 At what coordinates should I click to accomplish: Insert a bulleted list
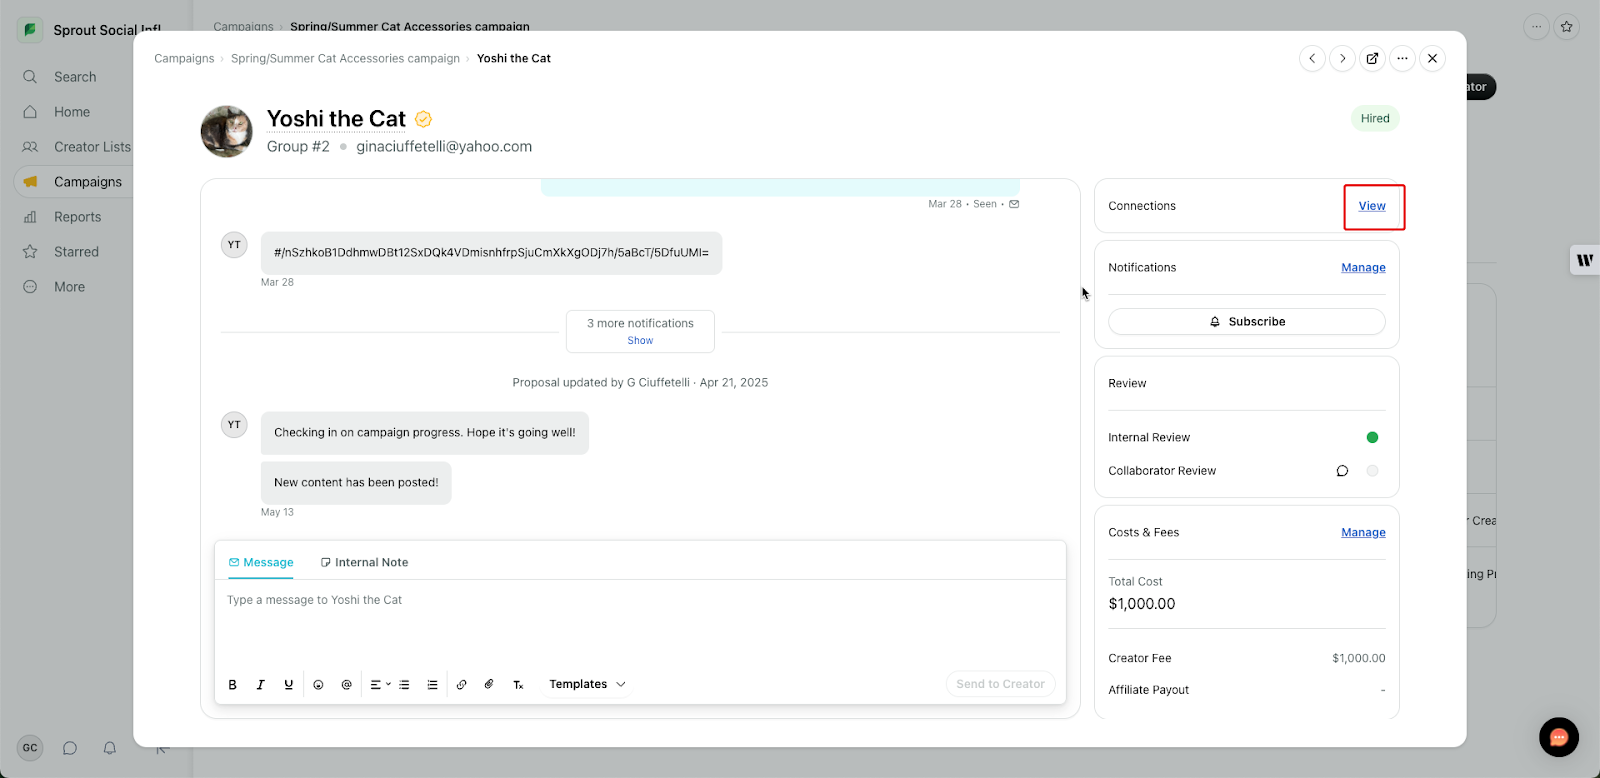(405, 685)
